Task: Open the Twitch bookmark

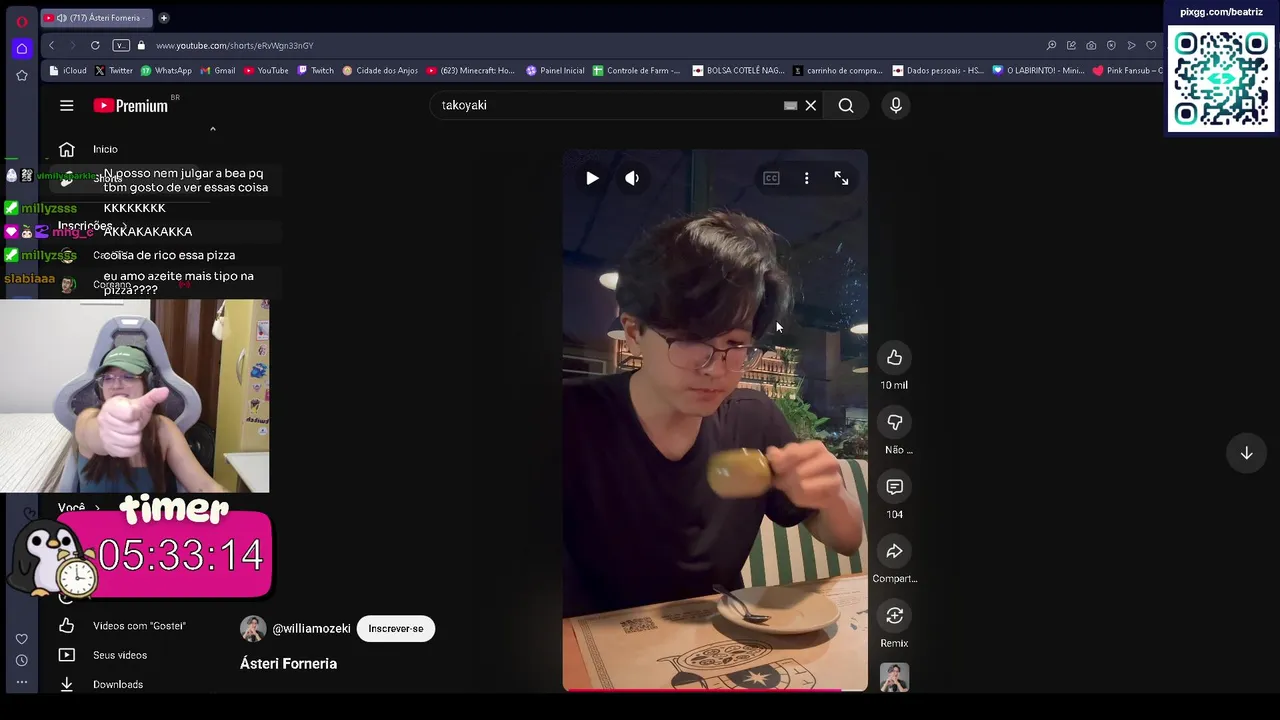Action: [316, 71]
